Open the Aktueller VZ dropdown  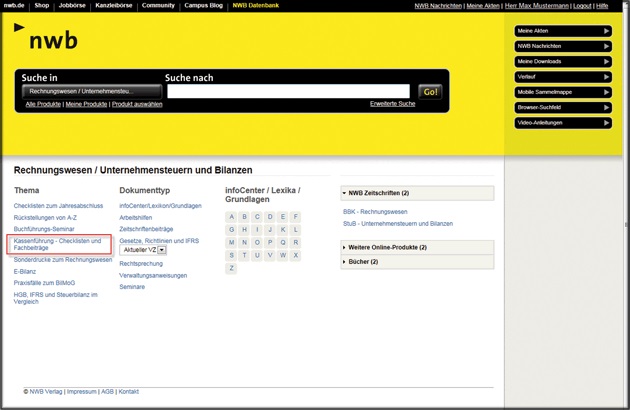click(x=143, y=249)
